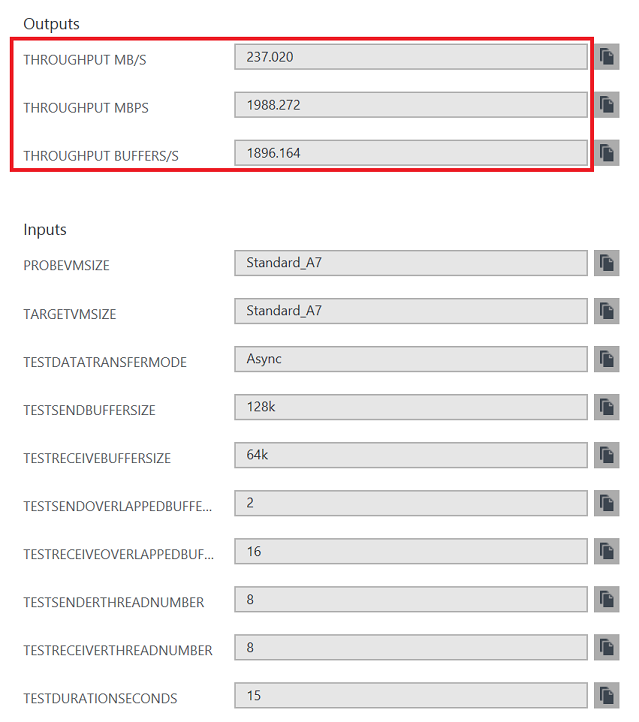This screenshot has height=722, width=639.
Task: Copy the TESTSENDBUFFERSIZE value
Action: 606,407
